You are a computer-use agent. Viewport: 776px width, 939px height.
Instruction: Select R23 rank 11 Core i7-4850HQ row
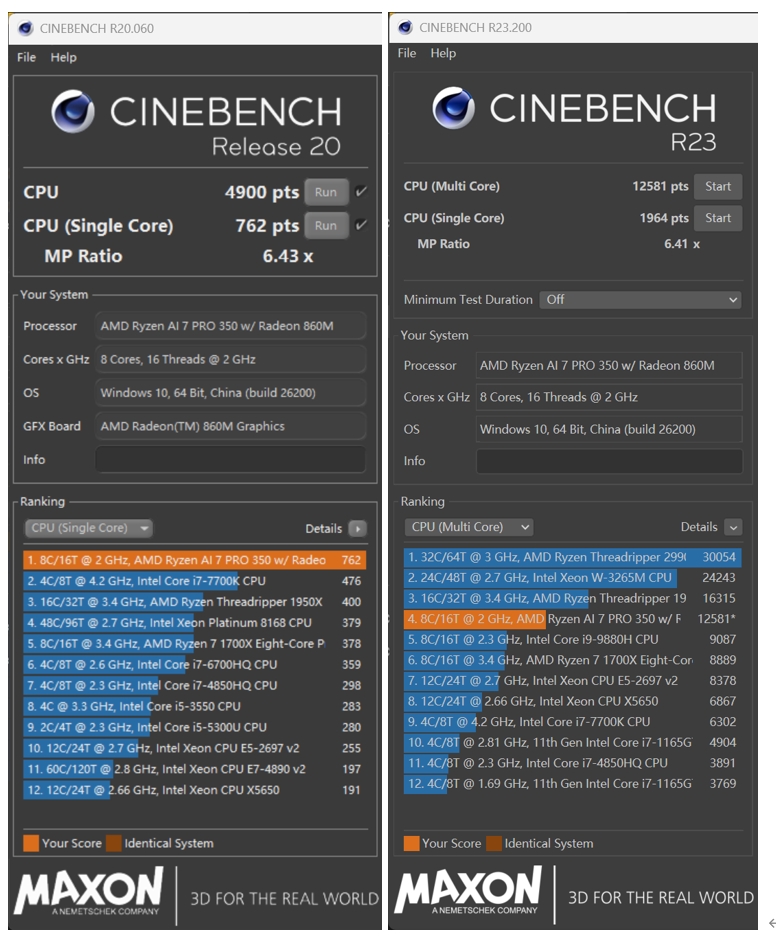point(572,763)
